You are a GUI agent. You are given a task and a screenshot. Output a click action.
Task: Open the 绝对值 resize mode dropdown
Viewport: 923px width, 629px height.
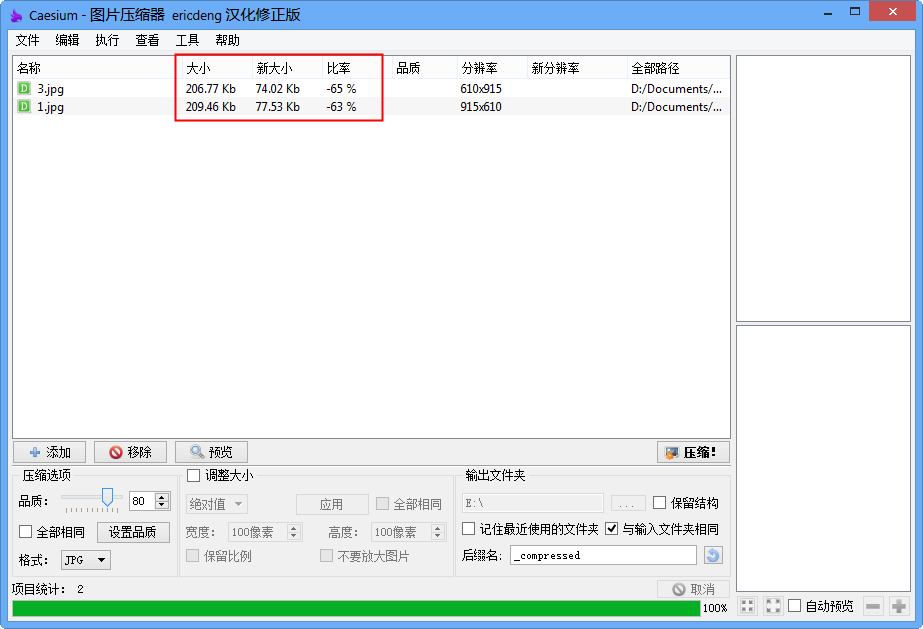coord(217,504)
